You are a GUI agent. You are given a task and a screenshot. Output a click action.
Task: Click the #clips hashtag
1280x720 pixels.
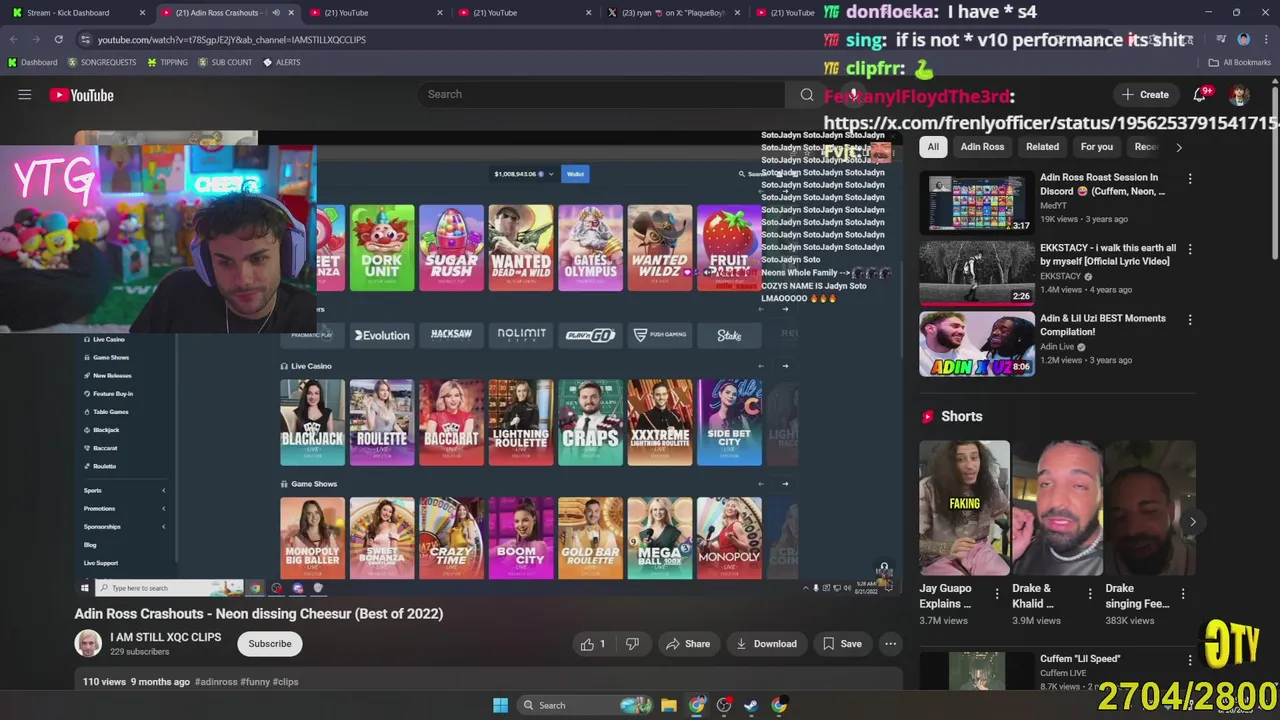click(x=285, y=682)
